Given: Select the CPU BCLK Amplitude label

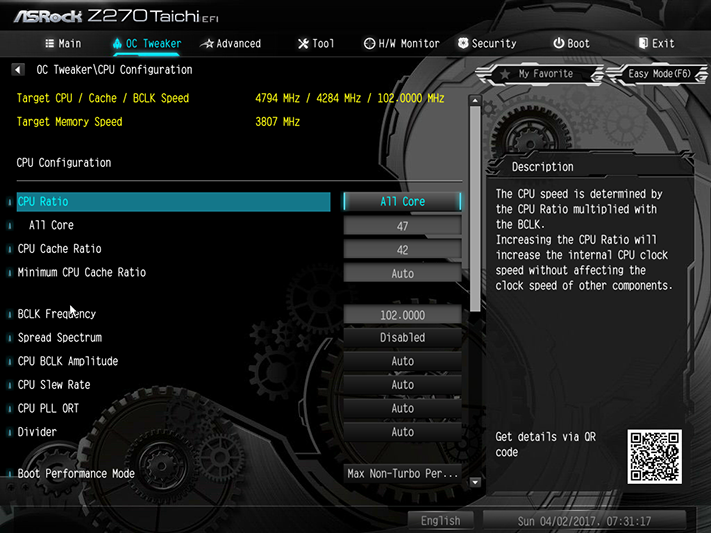Looking at the screenshot, I should tap(68, 361).
